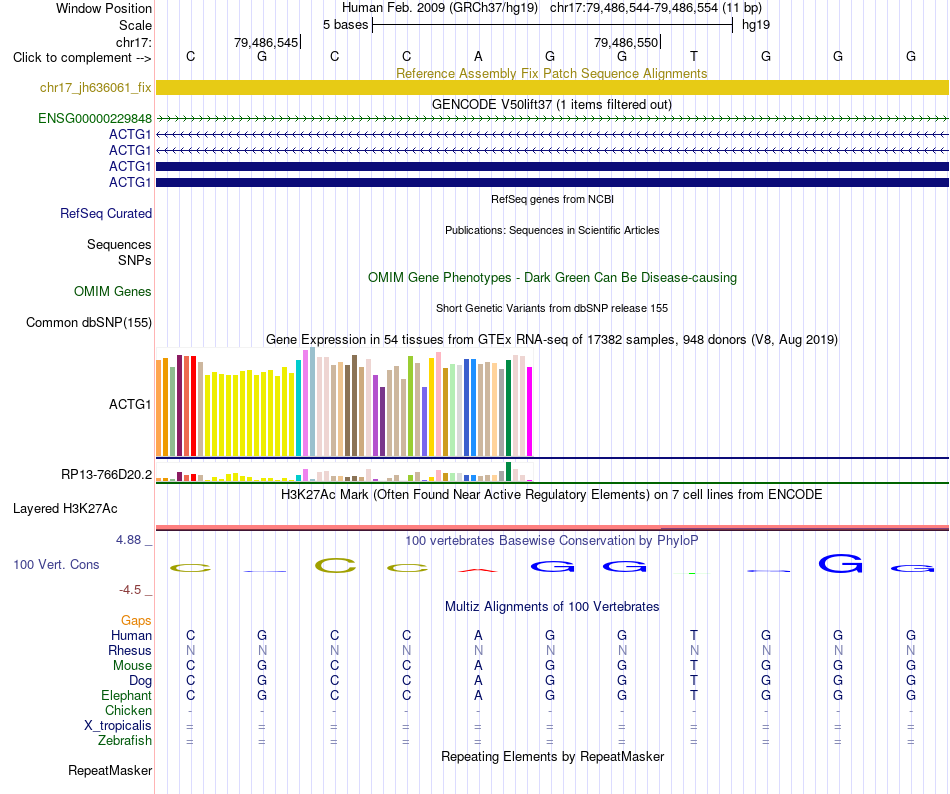950x794 pixels.
Task: Click the Reference Assembly Fix Patch Sequence Alignments title
Action: coord(552,73)
